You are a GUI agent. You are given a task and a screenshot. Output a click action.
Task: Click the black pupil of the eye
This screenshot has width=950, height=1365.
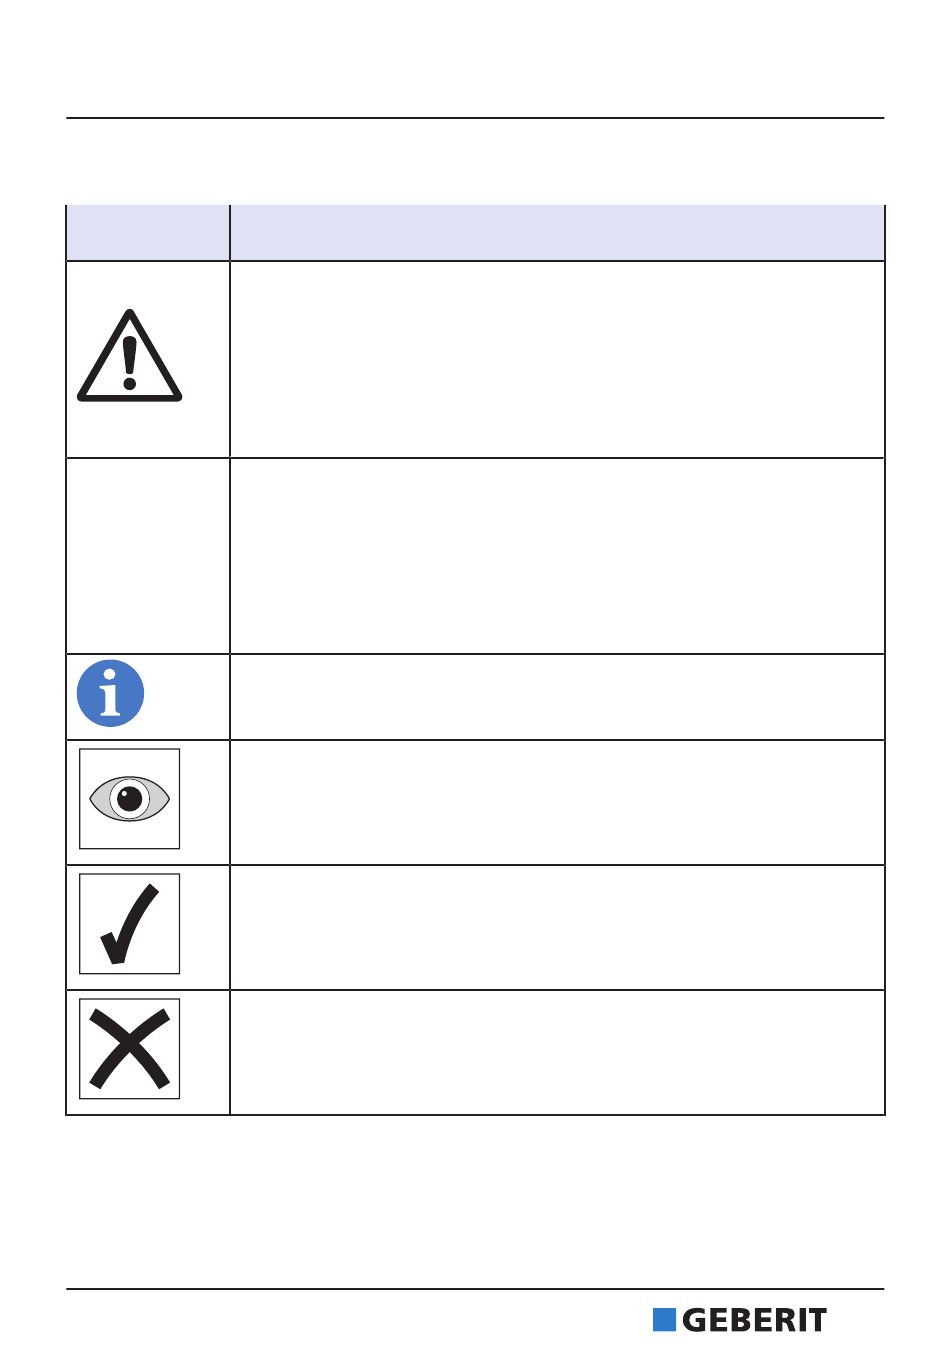point(130,799)
